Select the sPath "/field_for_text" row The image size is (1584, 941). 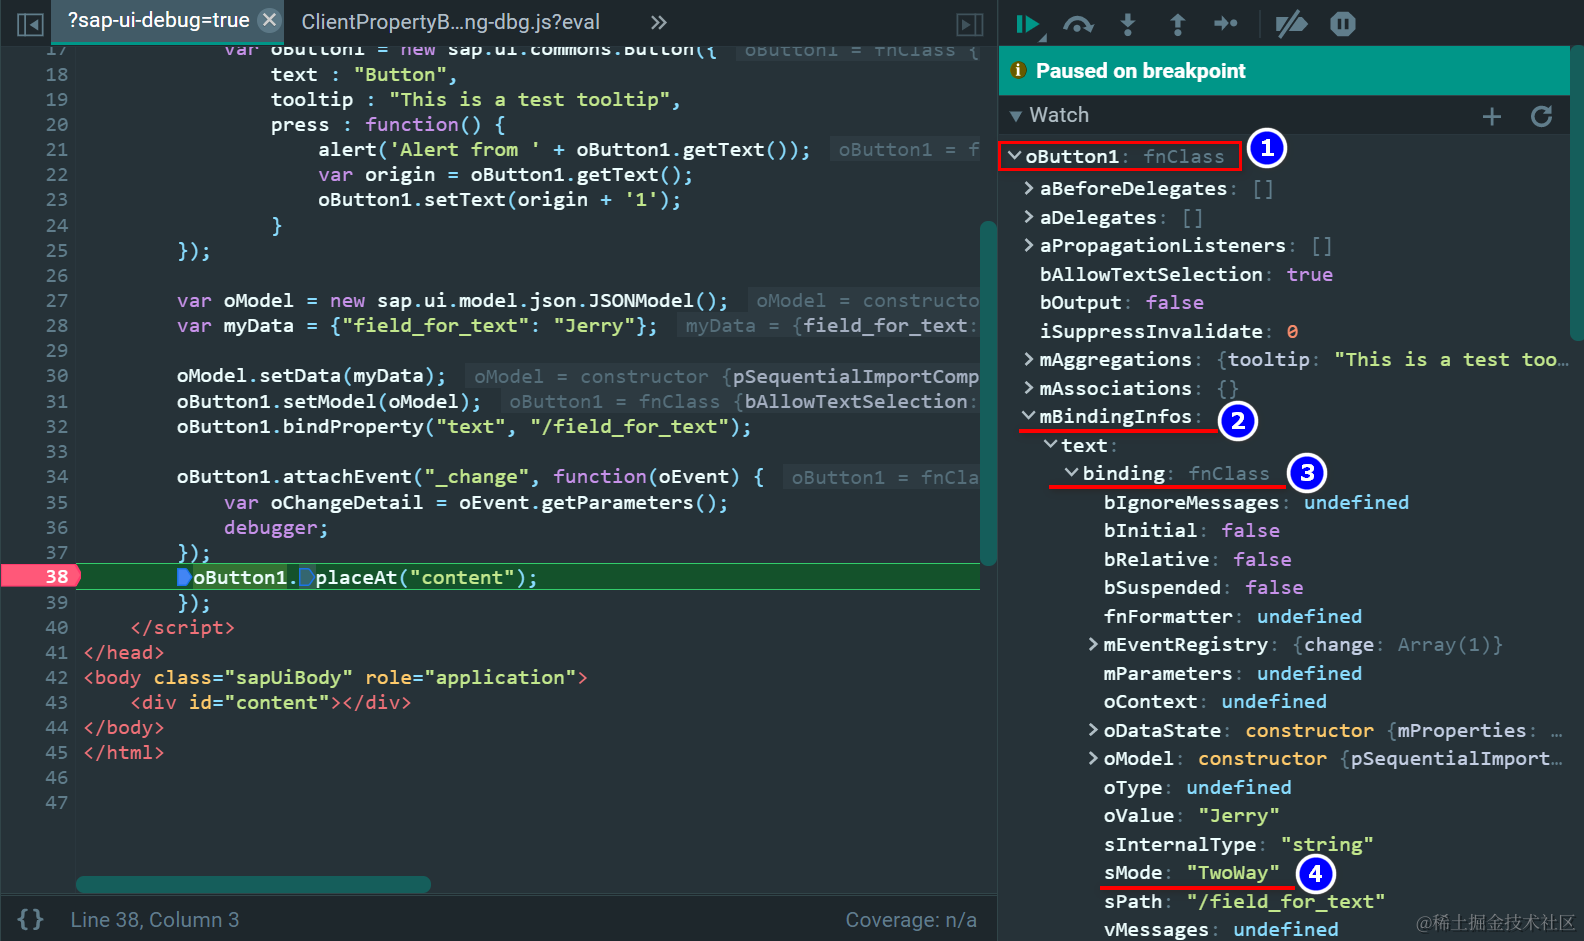point(1244,901)
